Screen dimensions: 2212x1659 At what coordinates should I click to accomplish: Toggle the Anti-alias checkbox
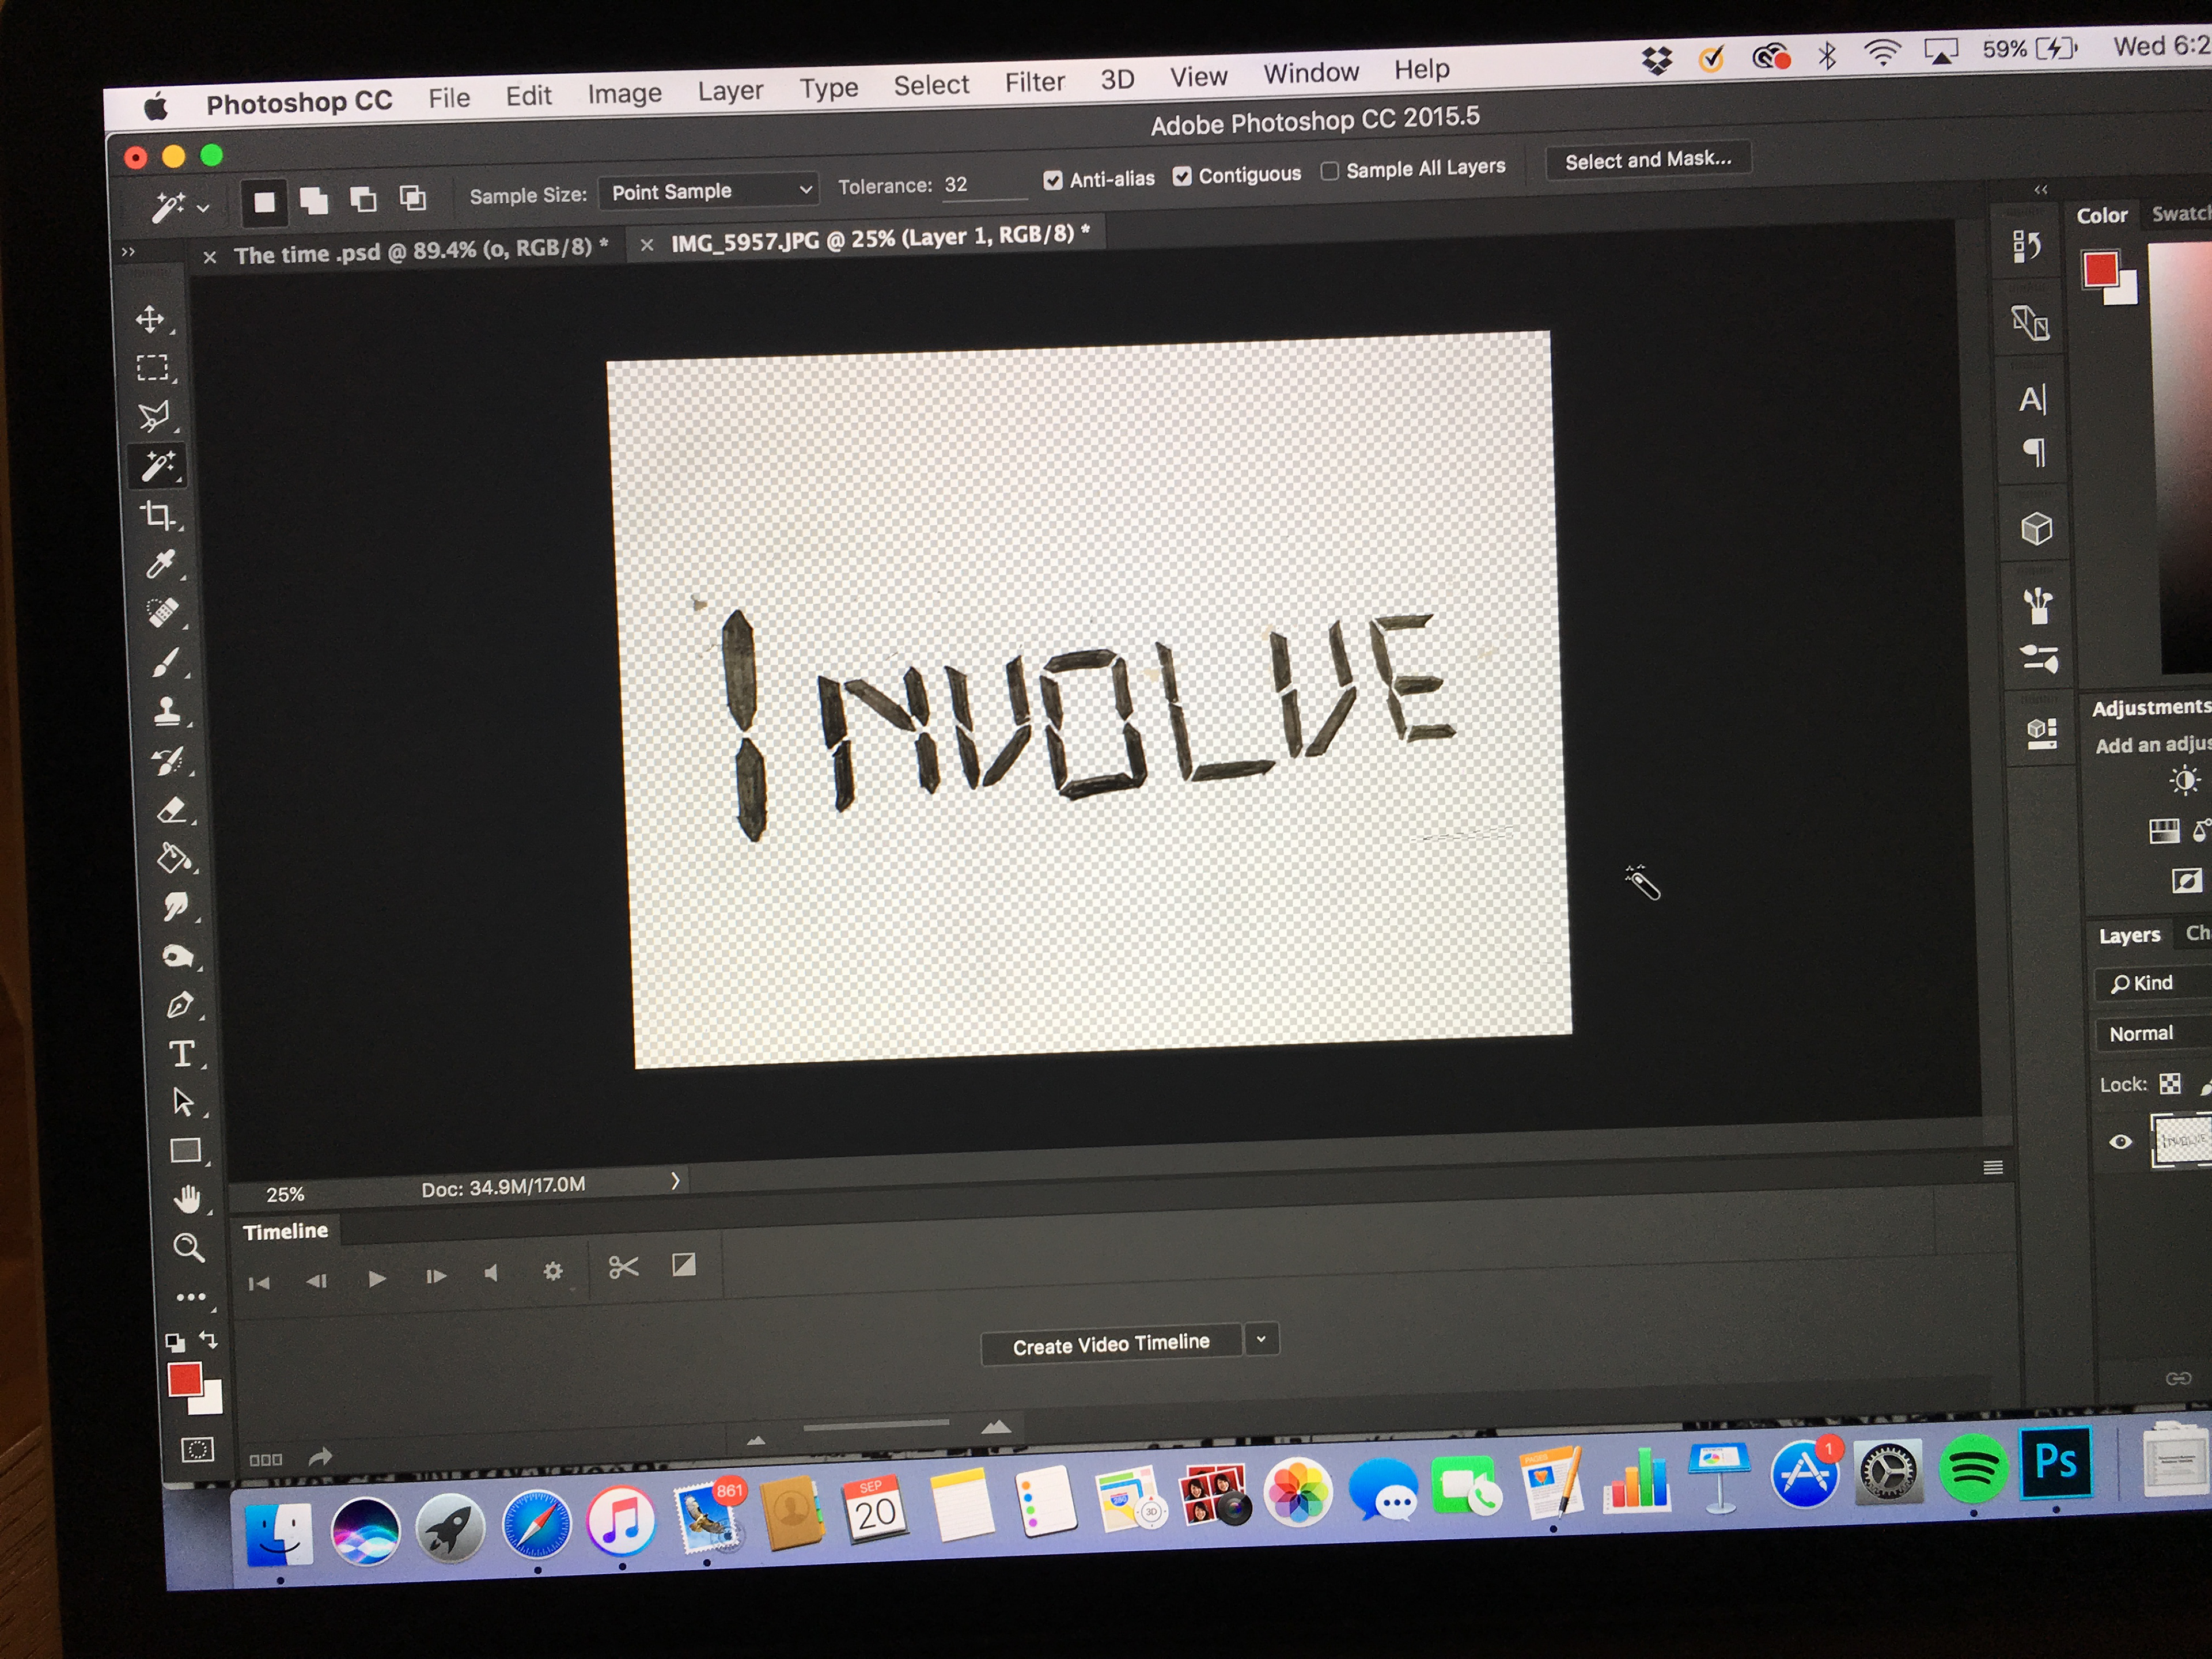tap(1052, 180)
